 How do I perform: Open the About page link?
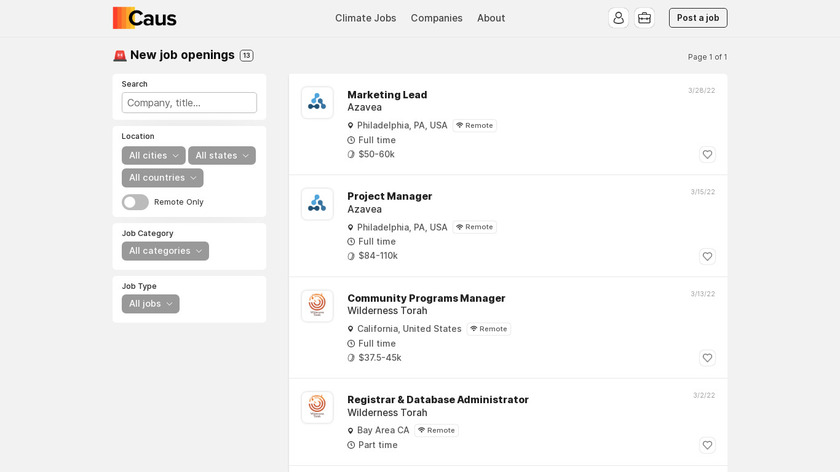pos(490,18)
